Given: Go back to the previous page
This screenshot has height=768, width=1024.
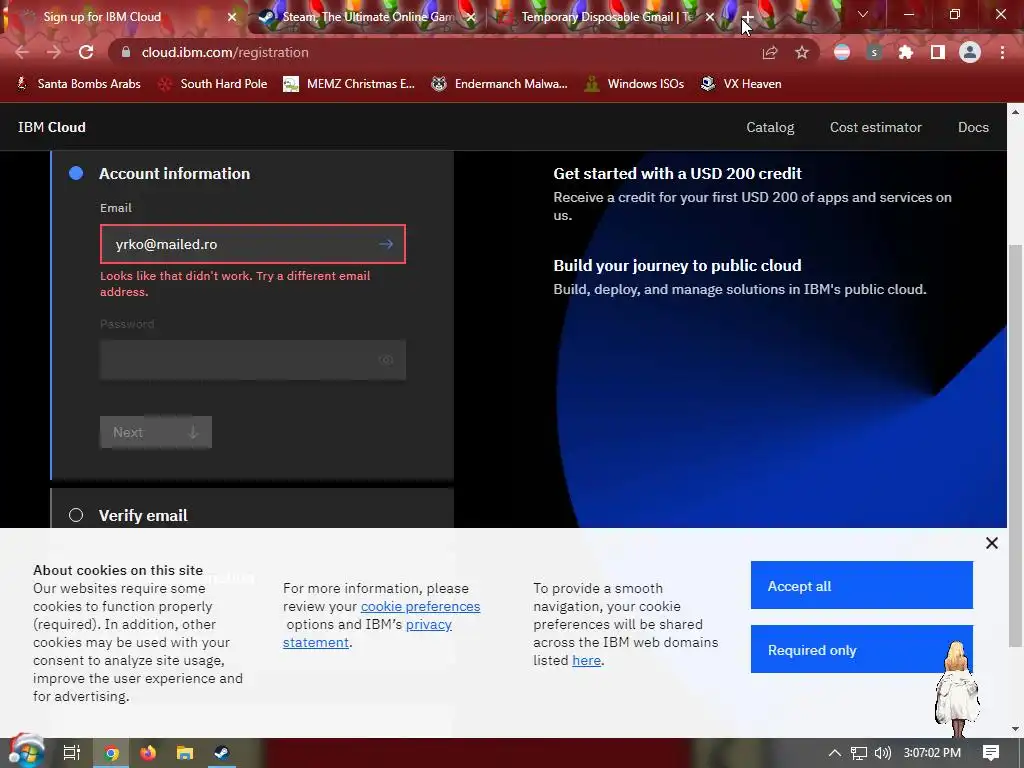Looking at the screenshot, I should (22, 52).
